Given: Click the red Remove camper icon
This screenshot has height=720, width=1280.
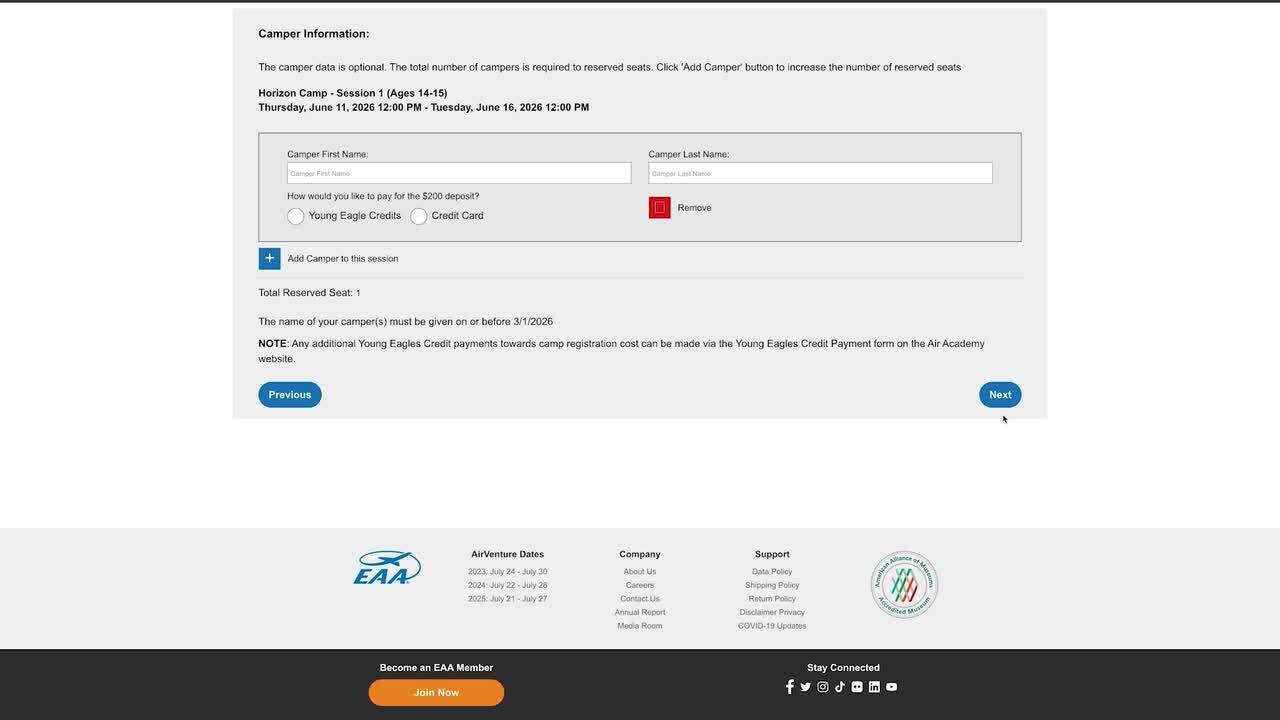Looking at the screenshot, I should (659, 207).
